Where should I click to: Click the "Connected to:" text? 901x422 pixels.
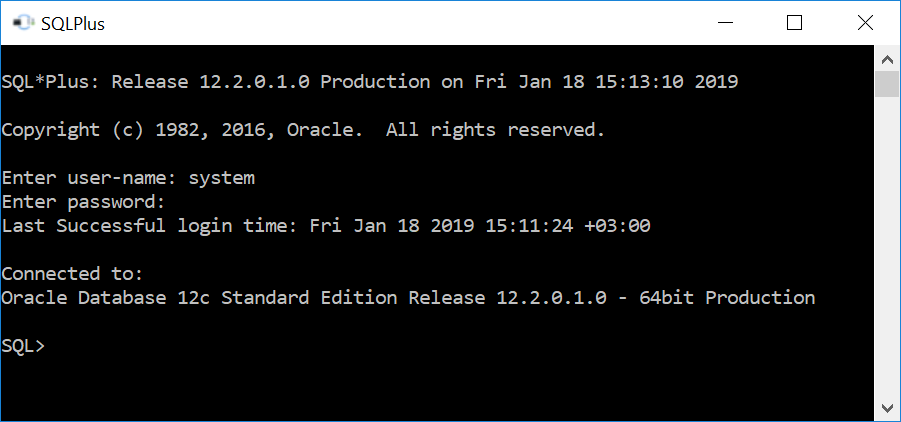pyautogui.click(x=73, y=274)
